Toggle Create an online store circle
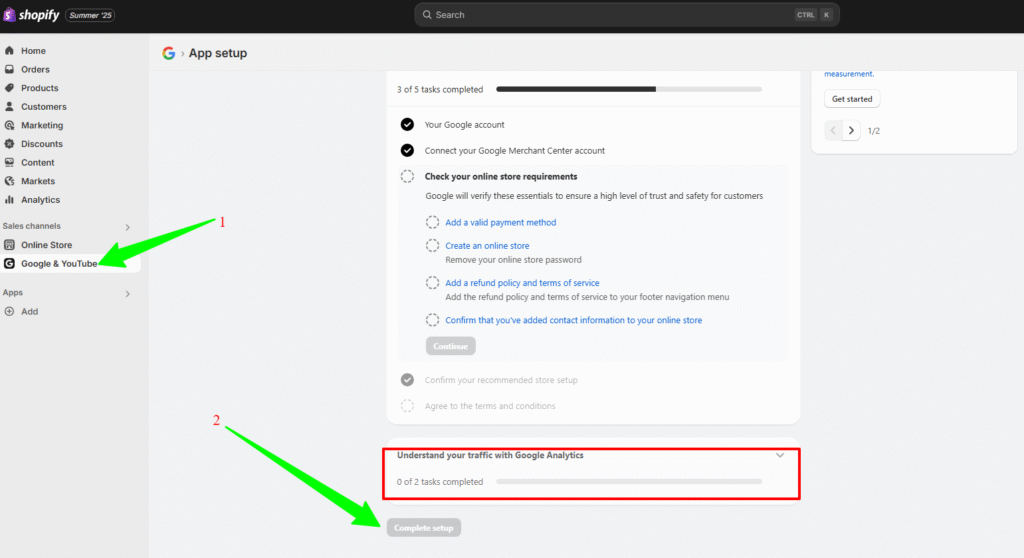Screen dimensions: 1024x558 pos(432,246)
